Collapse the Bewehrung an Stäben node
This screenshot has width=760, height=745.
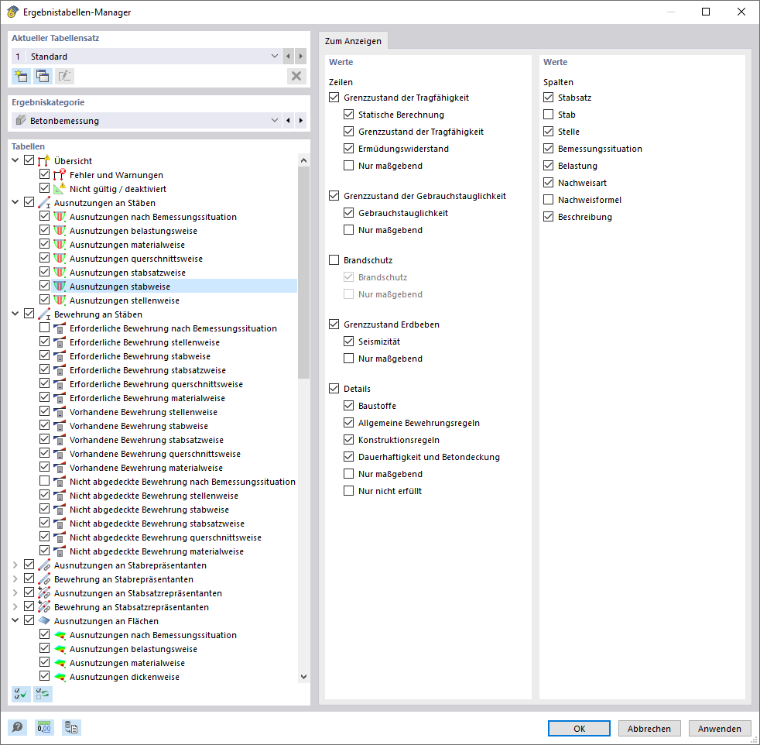[x=15, y=314]
